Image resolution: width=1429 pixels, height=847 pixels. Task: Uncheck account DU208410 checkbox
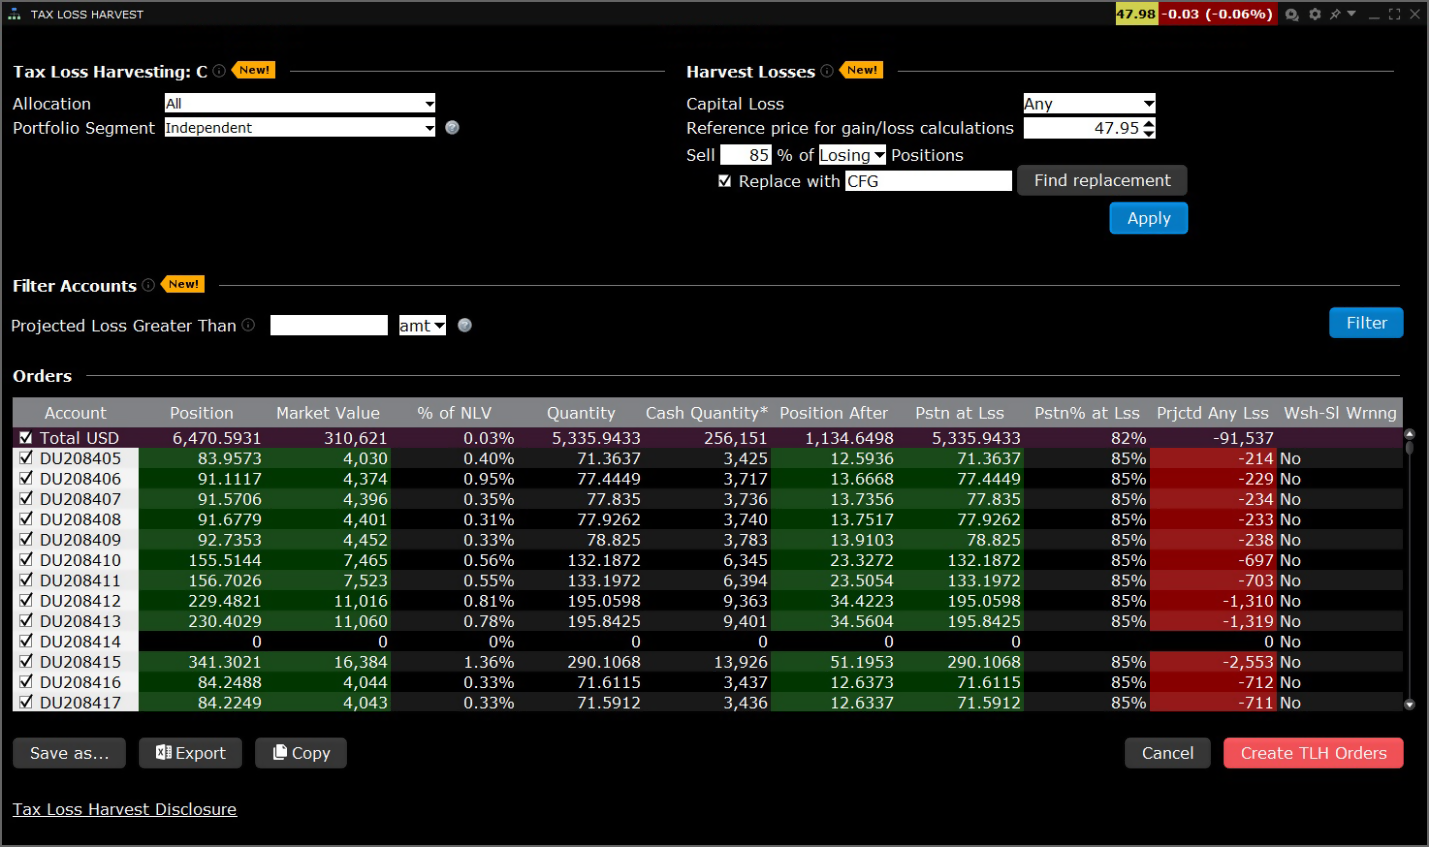click(x=26, y=560)
